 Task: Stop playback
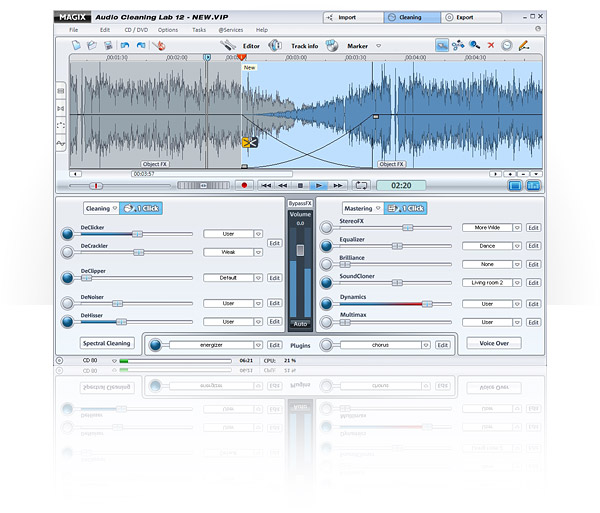300,186
